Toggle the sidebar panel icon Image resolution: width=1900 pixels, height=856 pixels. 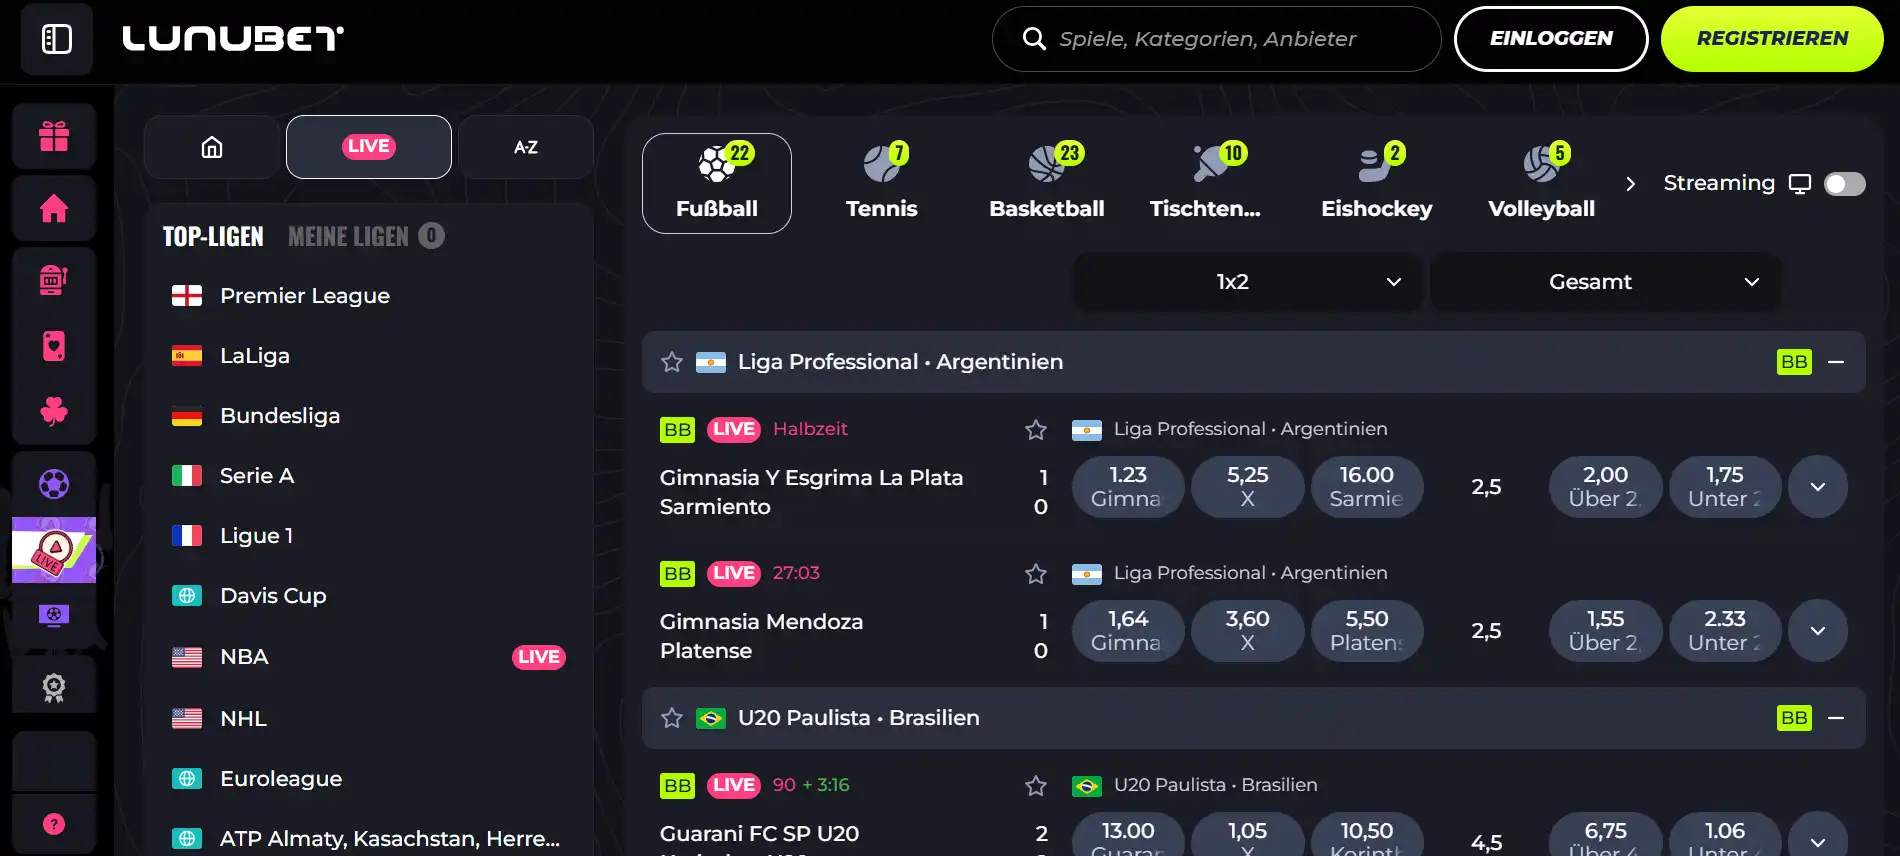[x=57, y=39]
